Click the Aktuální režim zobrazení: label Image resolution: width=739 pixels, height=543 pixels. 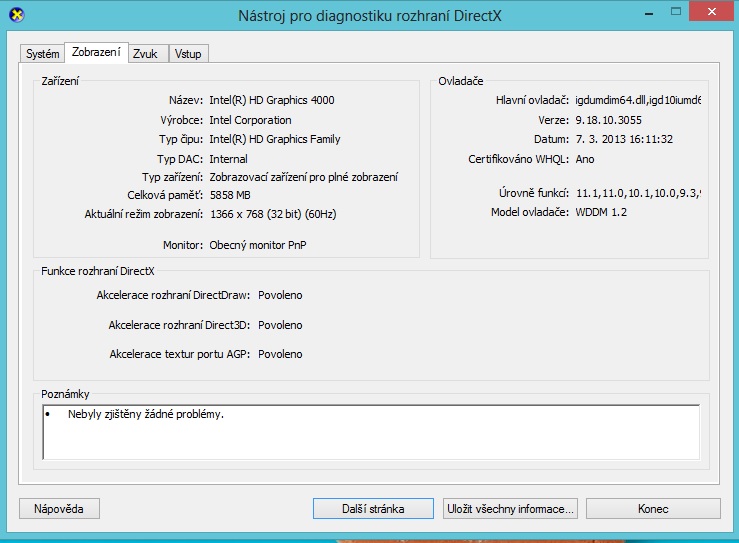tap(144, 214)
